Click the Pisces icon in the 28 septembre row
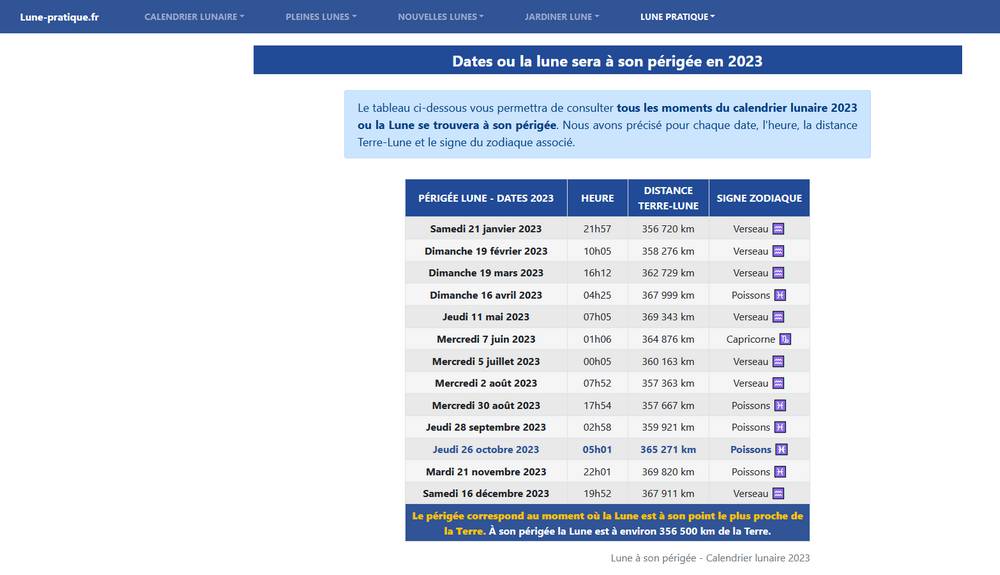 pos(780,427)
